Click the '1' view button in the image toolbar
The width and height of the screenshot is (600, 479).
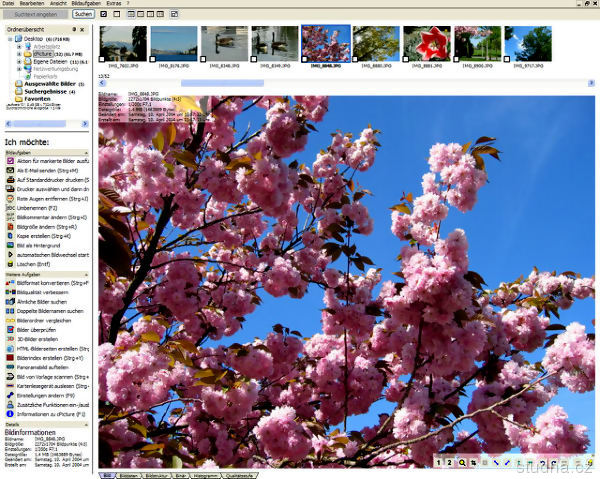click(x=439, y=462)
